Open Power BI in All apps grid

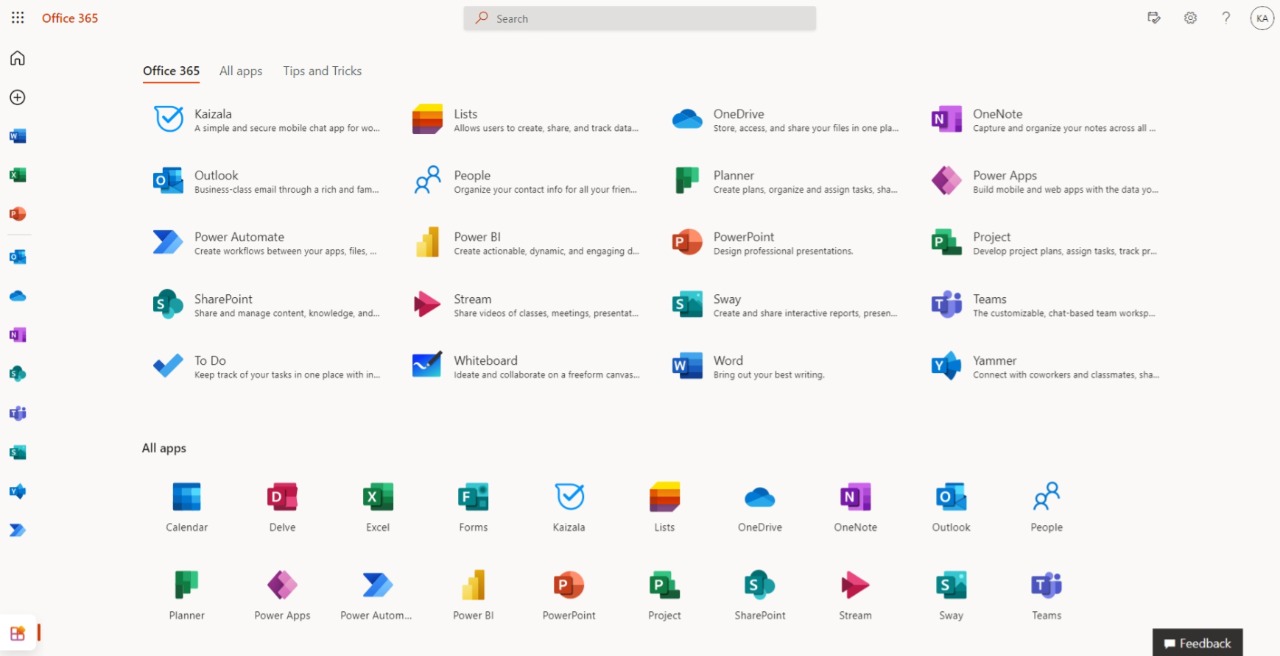tap(473, 595)
